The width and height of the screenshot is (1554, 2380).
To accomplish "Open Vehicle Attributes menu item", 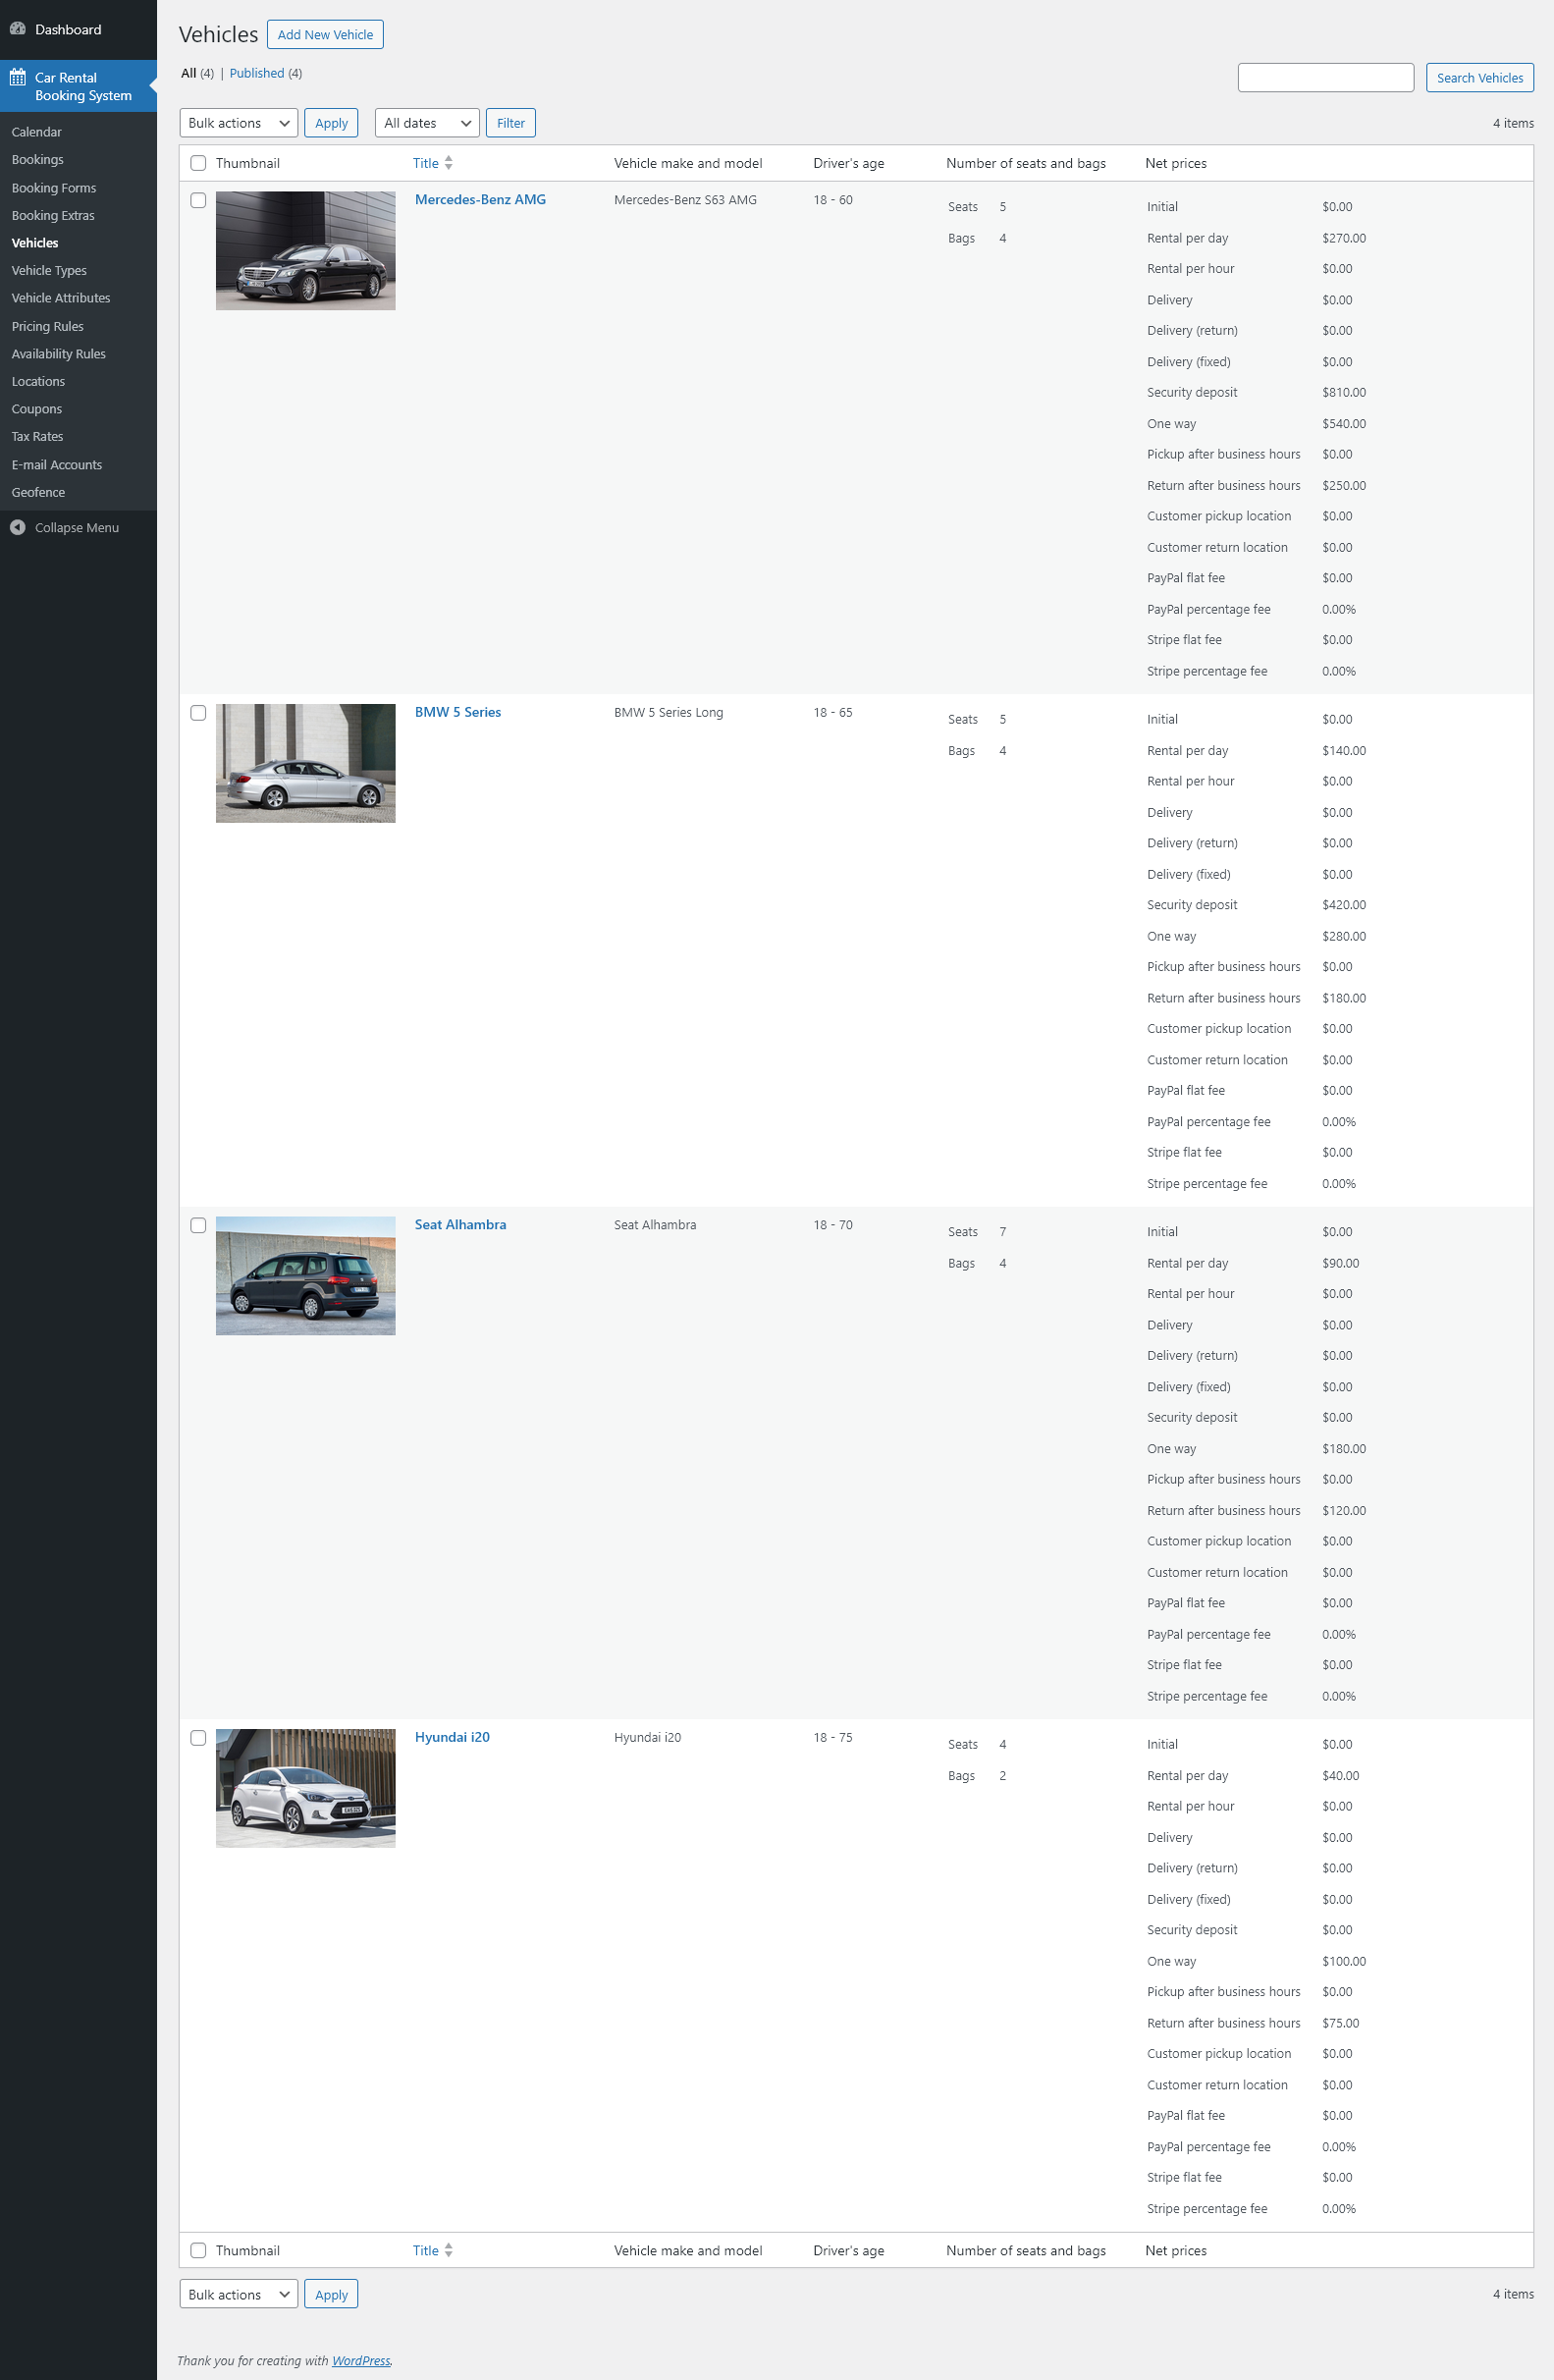I will (x=61, y=298).
